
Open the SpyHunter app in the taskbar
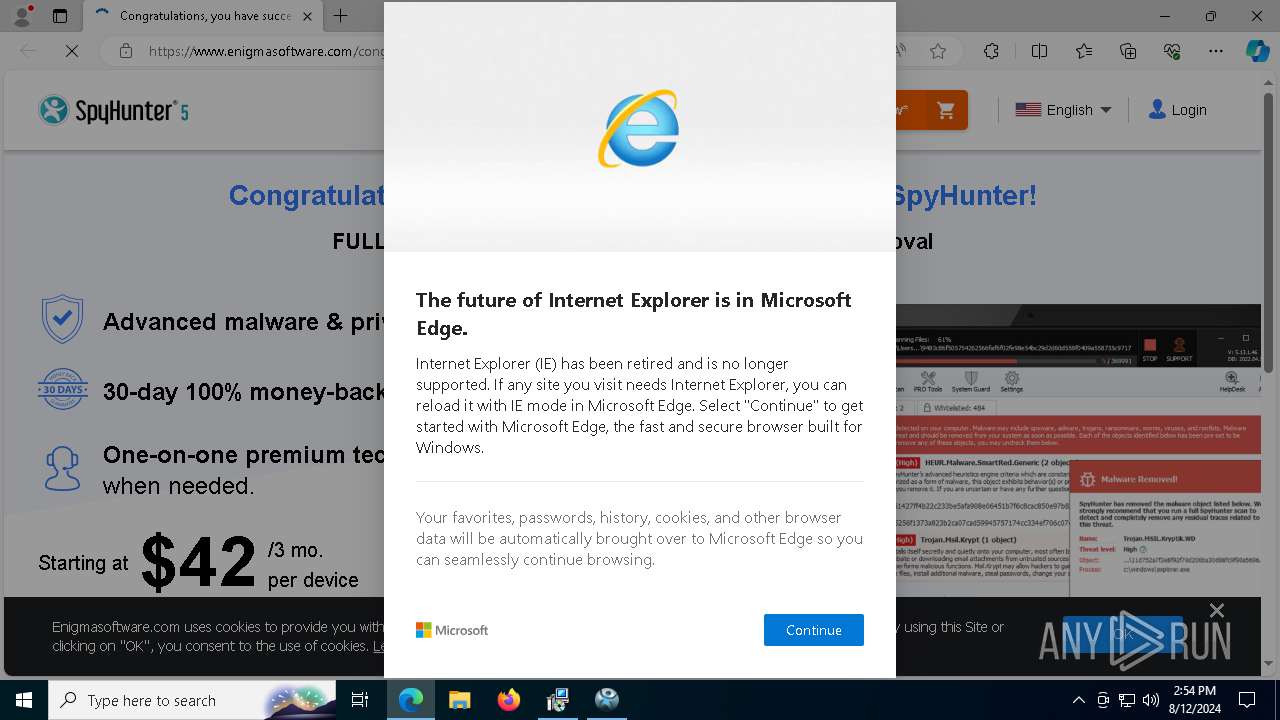click(606, 700)
